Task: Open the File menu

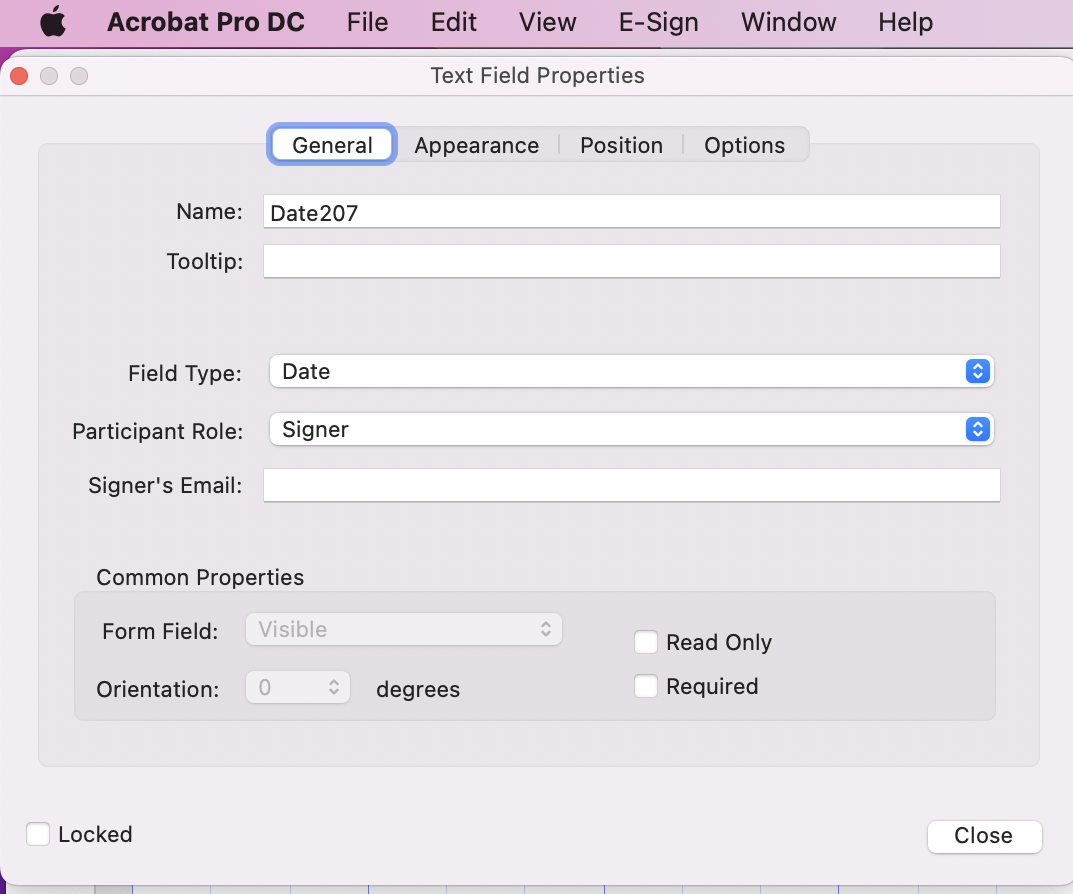Action: click(x=367, y=22)
